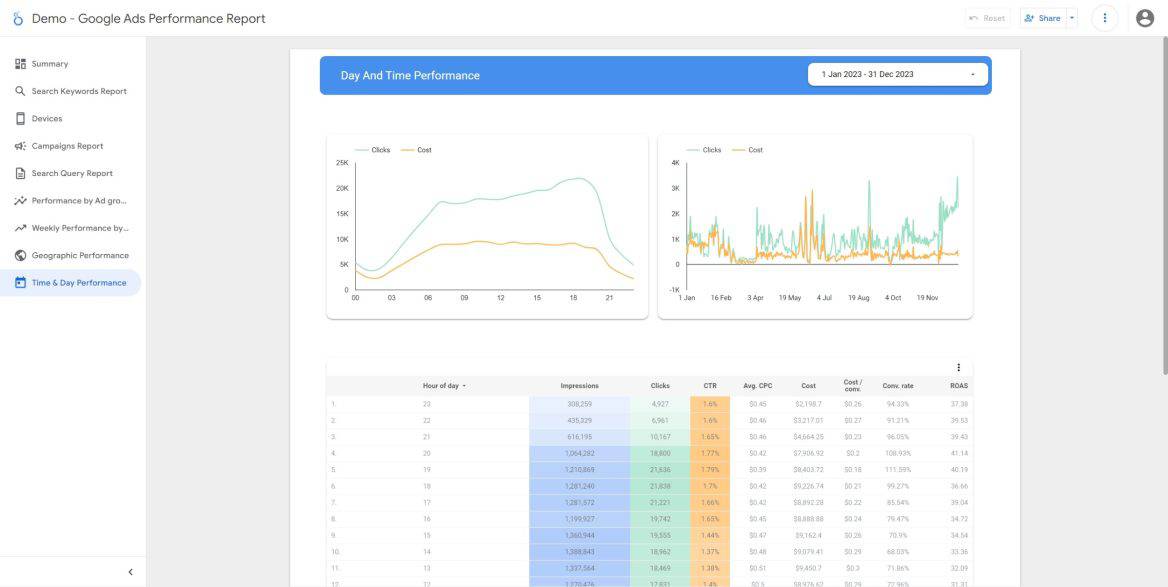This screenshot has height=587, width=1168.
Task: Collapse the left navigation sidebar
Action: 130,572
